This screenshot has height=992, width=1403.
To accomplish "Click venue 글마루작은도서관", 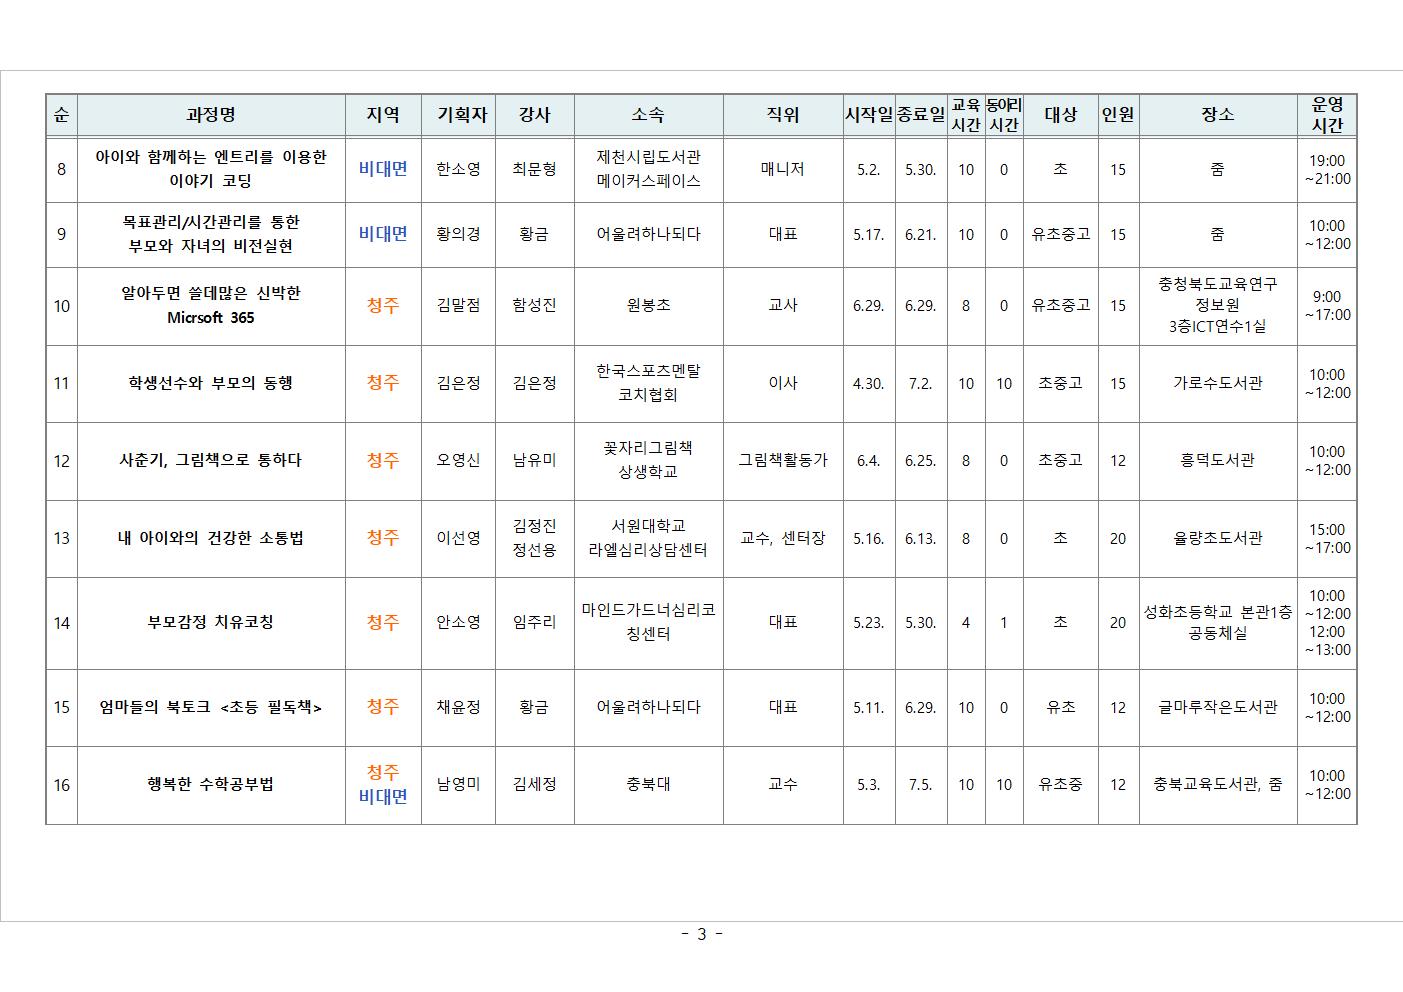I will 1217,707.
